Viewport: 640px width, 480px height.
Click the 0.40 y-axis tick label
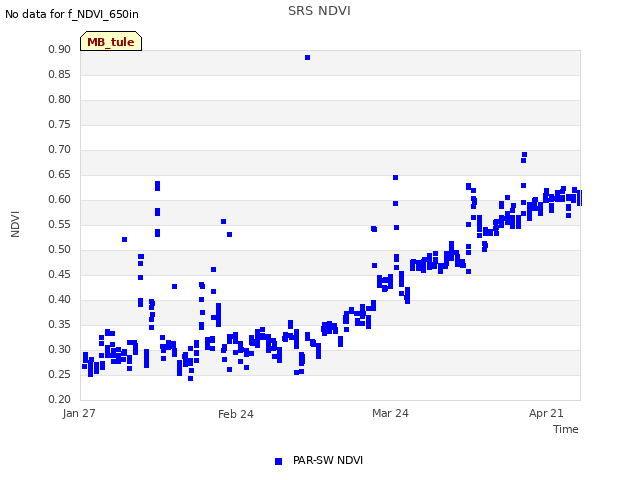[x=60, y=299]
